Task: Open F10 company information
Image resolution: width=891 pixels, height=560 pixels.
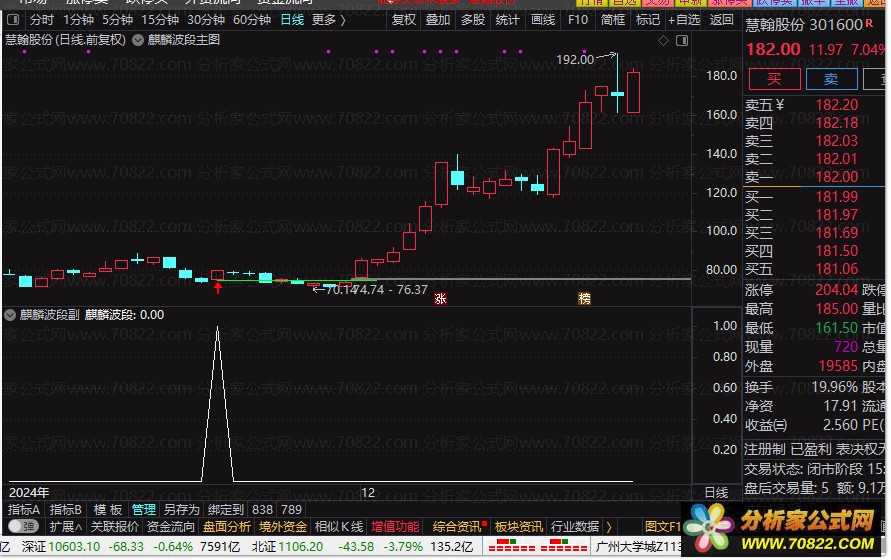Action: pos(578,20)
